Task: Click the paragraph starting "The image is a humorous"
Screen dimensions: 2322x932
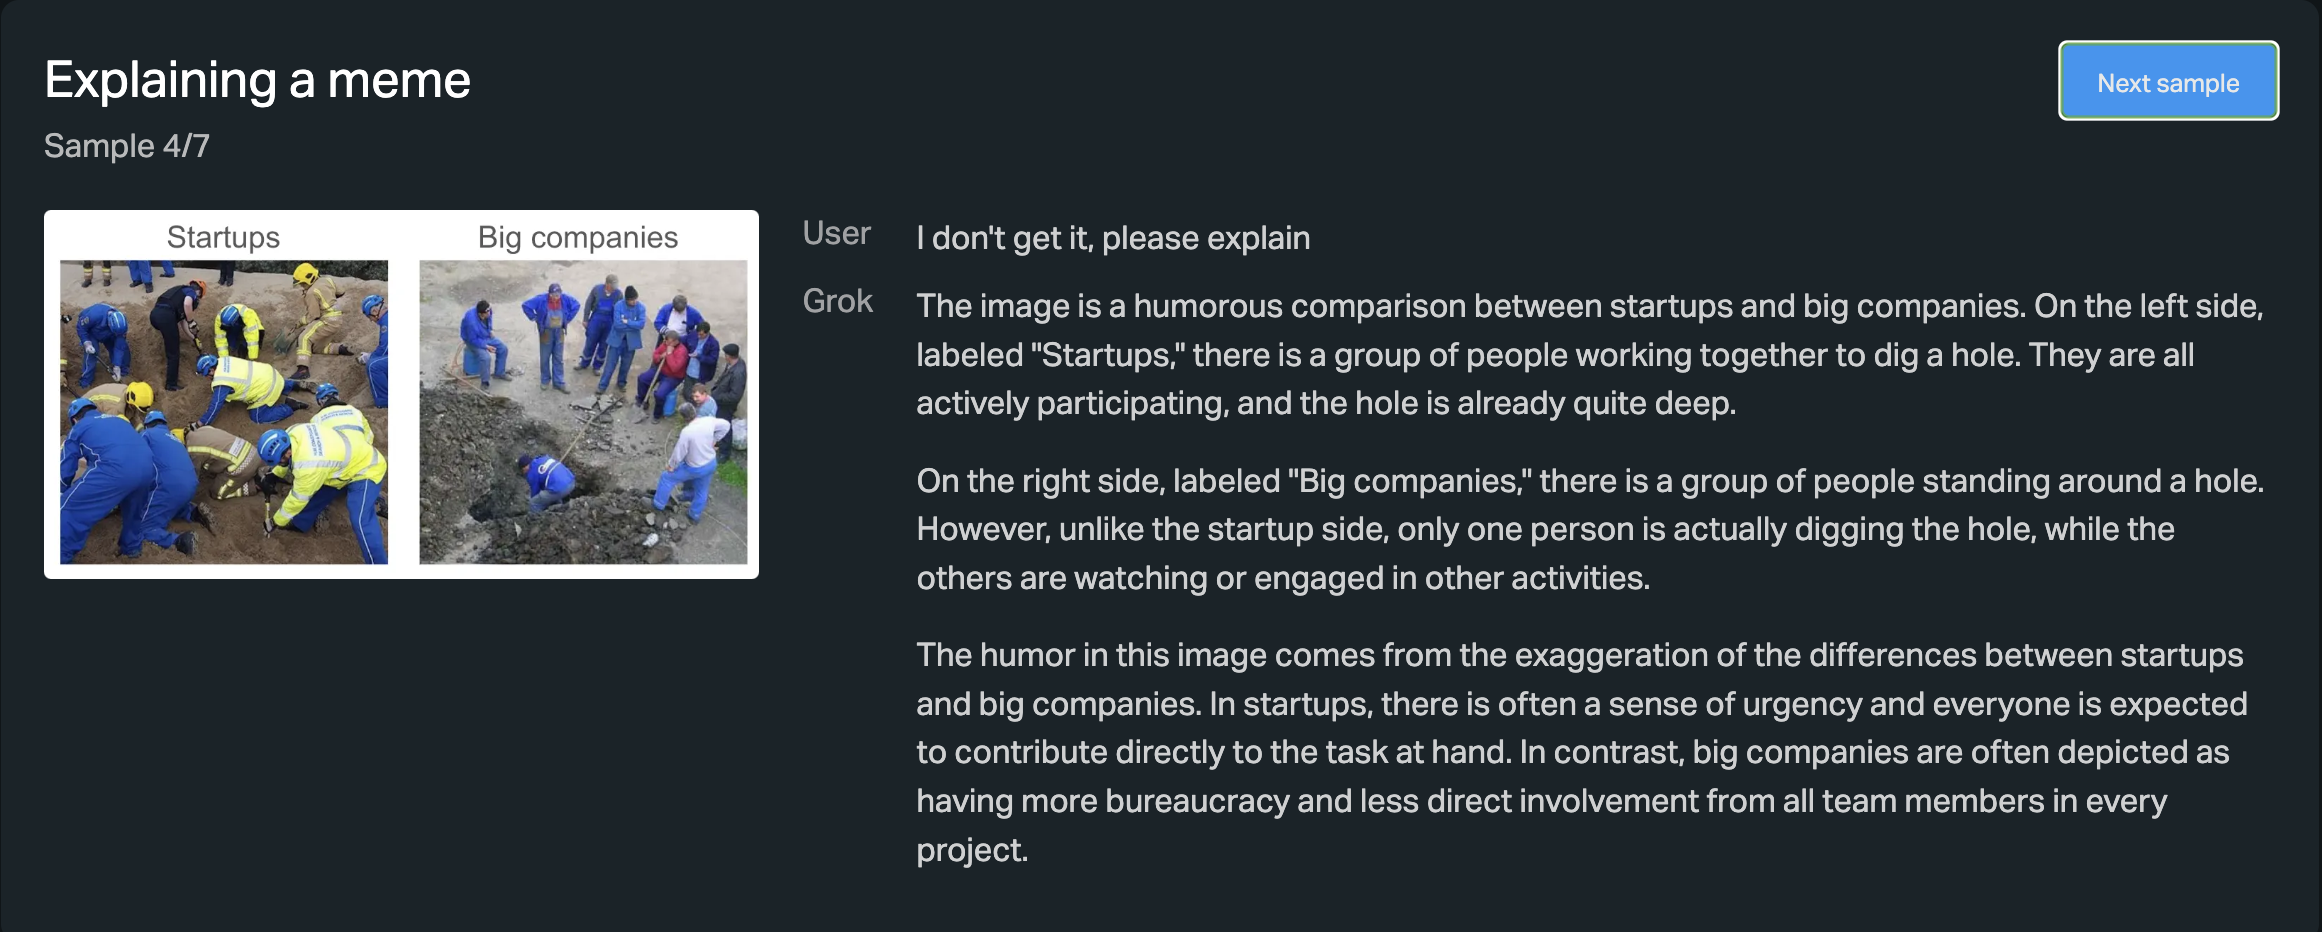Action: click(x=1588, y=354)
